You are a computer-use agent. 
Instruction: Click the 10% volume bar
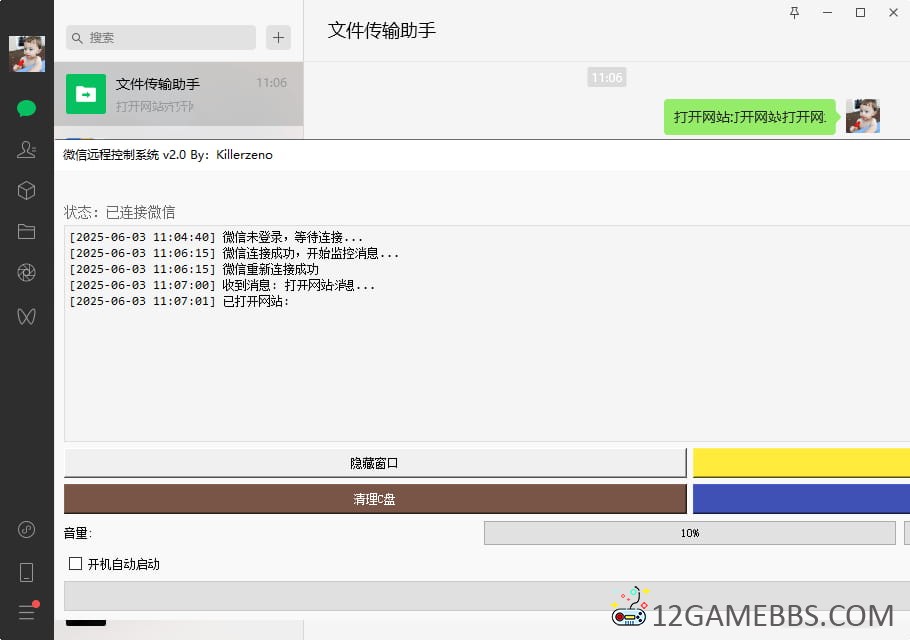point(689,533)
